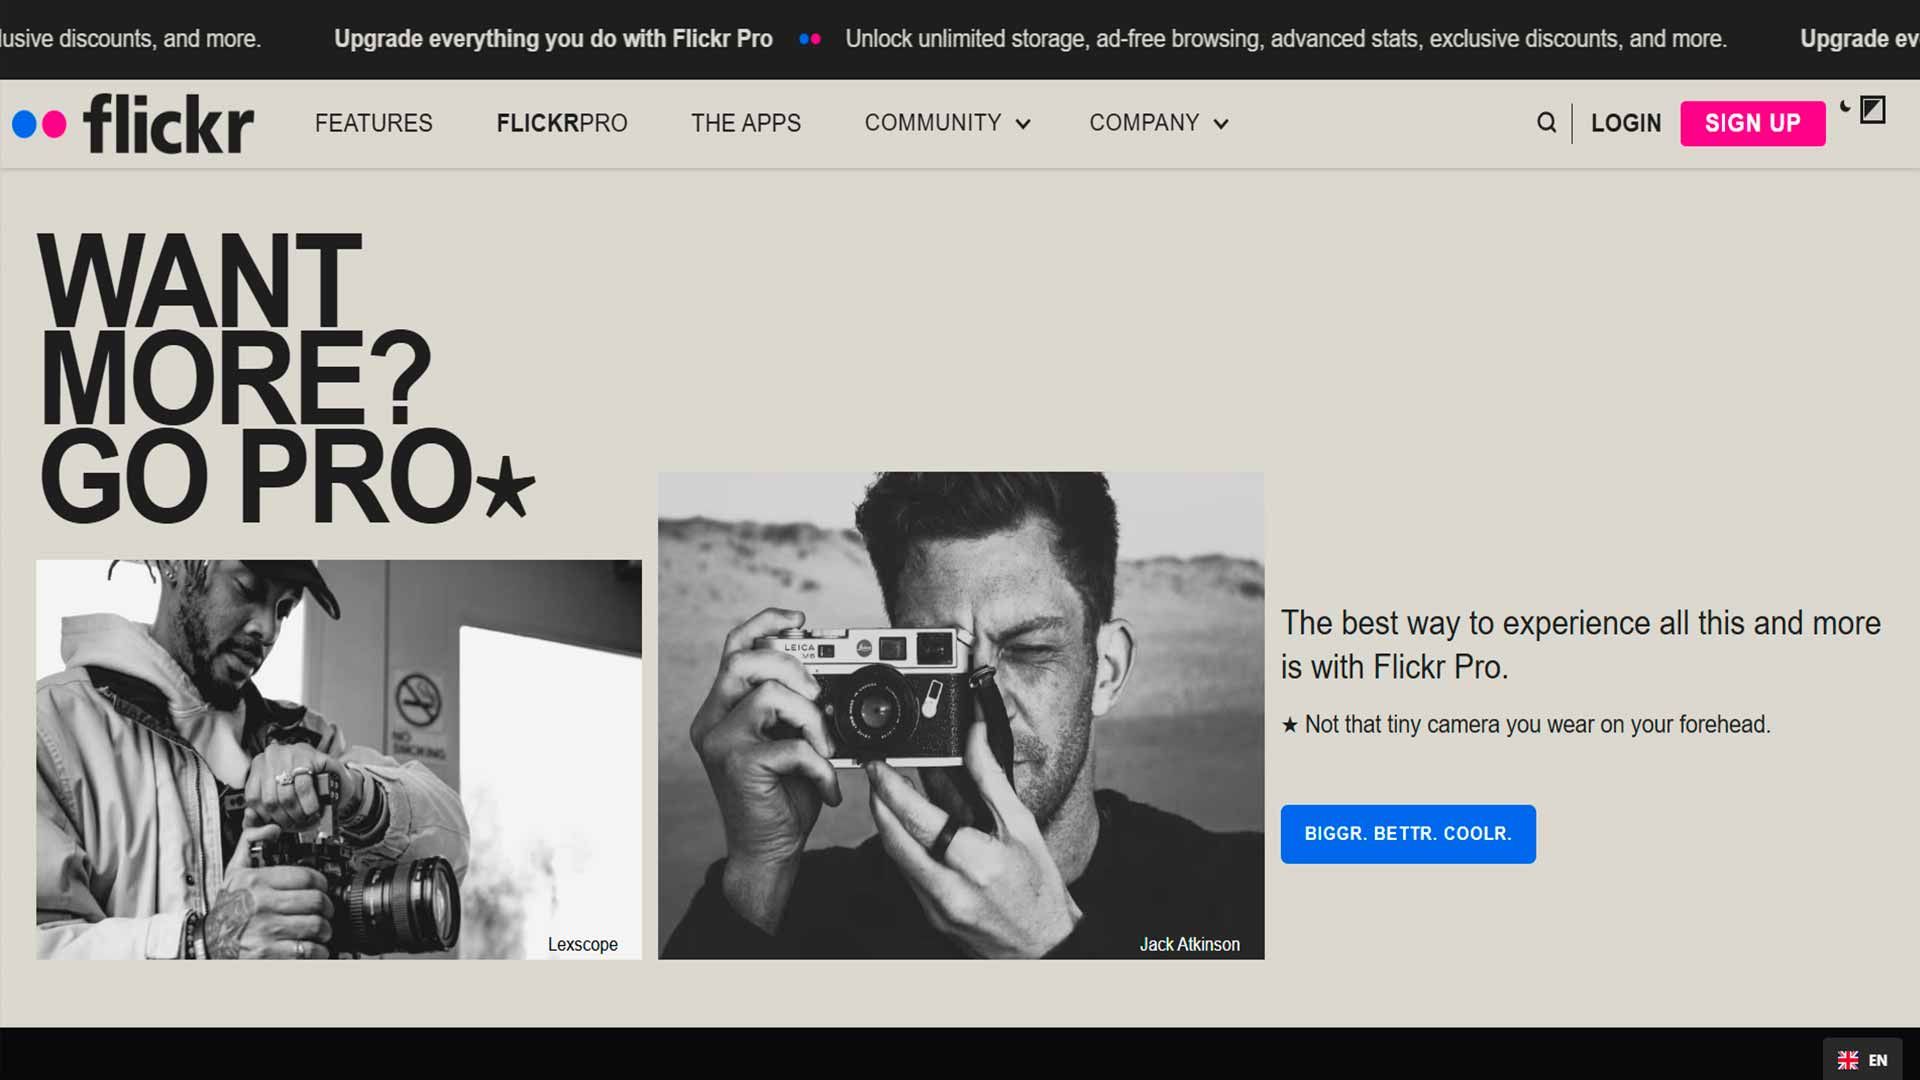Switch to the FLICKRPRO tab

pos(561,123)
